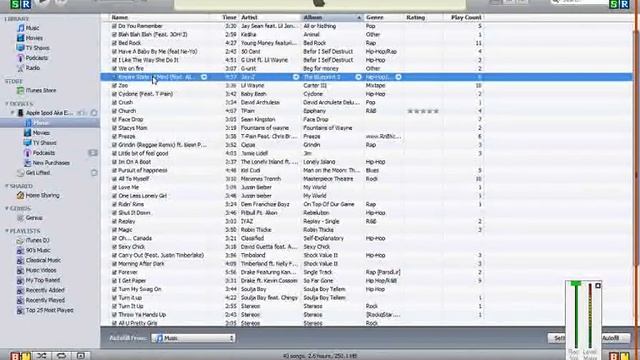
Task: Adjust the green recording volume slider
Action: [x=576, y=284]
